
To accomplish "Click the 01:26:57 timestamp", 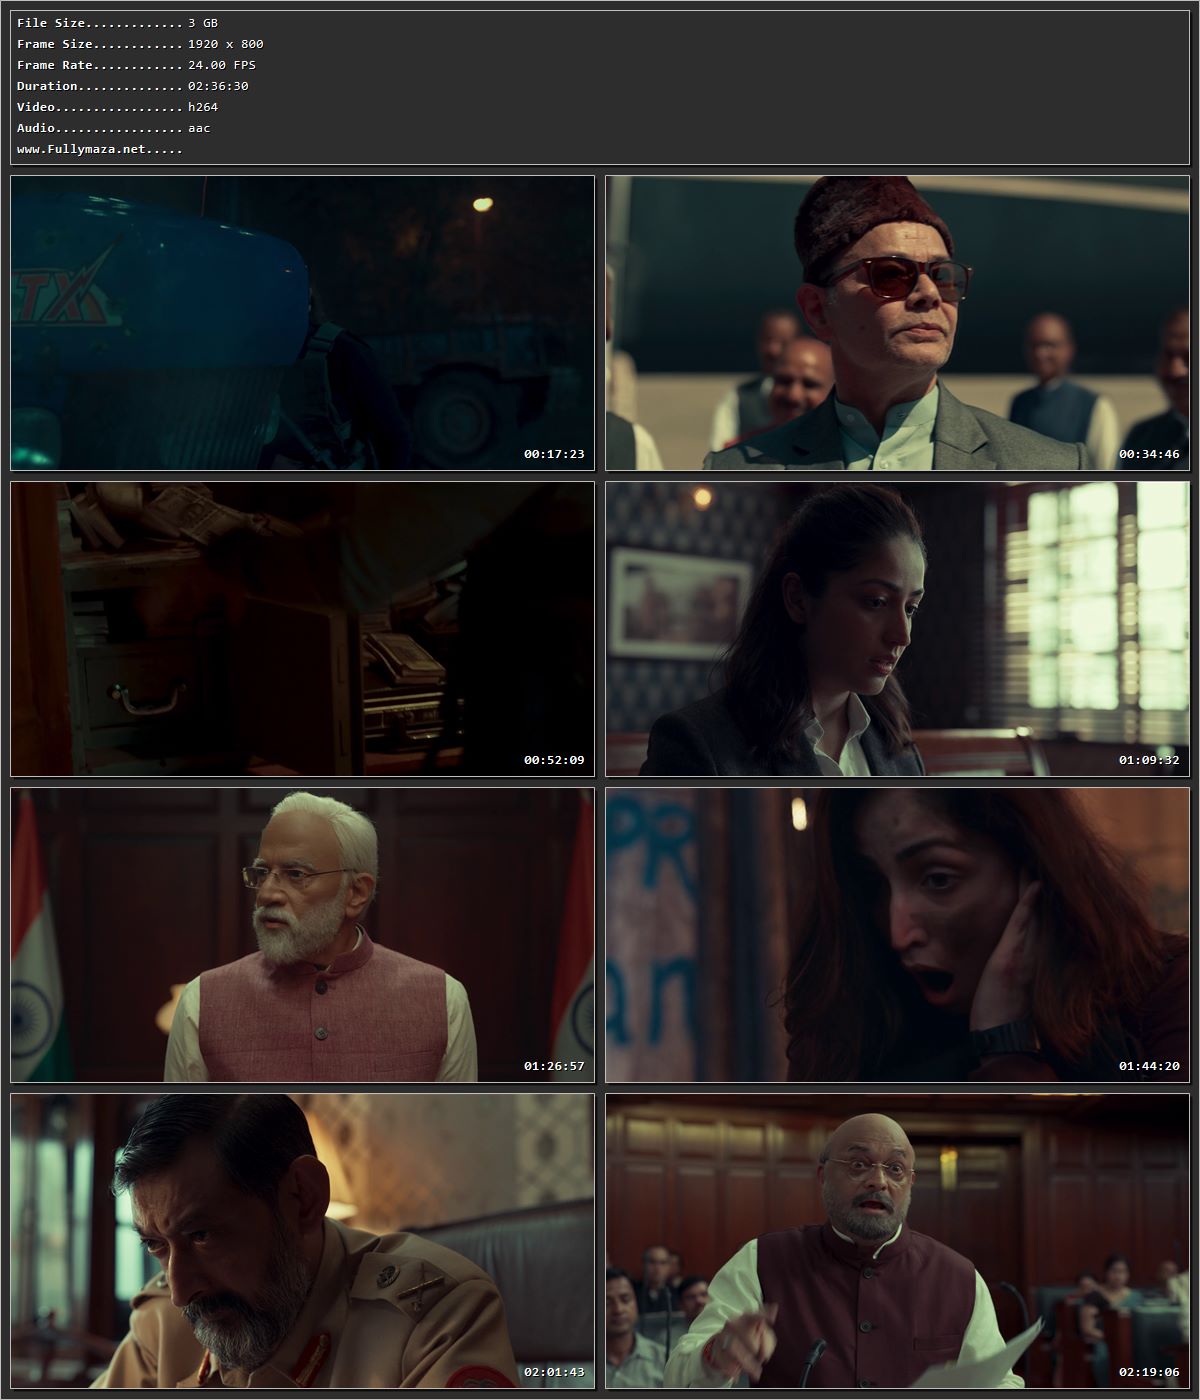I will click(554, 1066).
